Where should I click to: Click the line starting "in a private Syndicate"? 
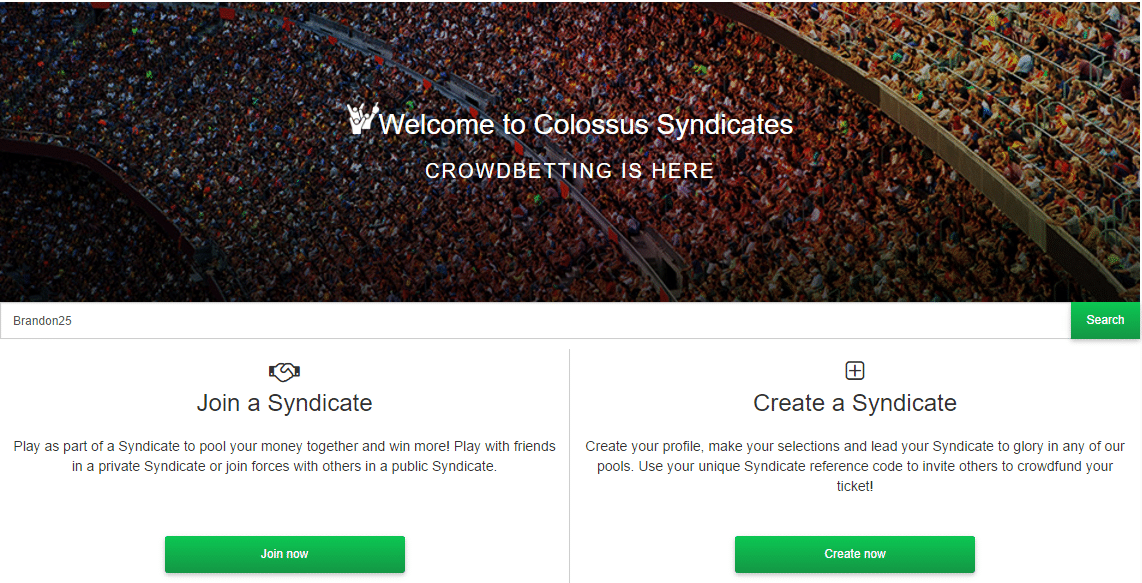coord(285,466)
